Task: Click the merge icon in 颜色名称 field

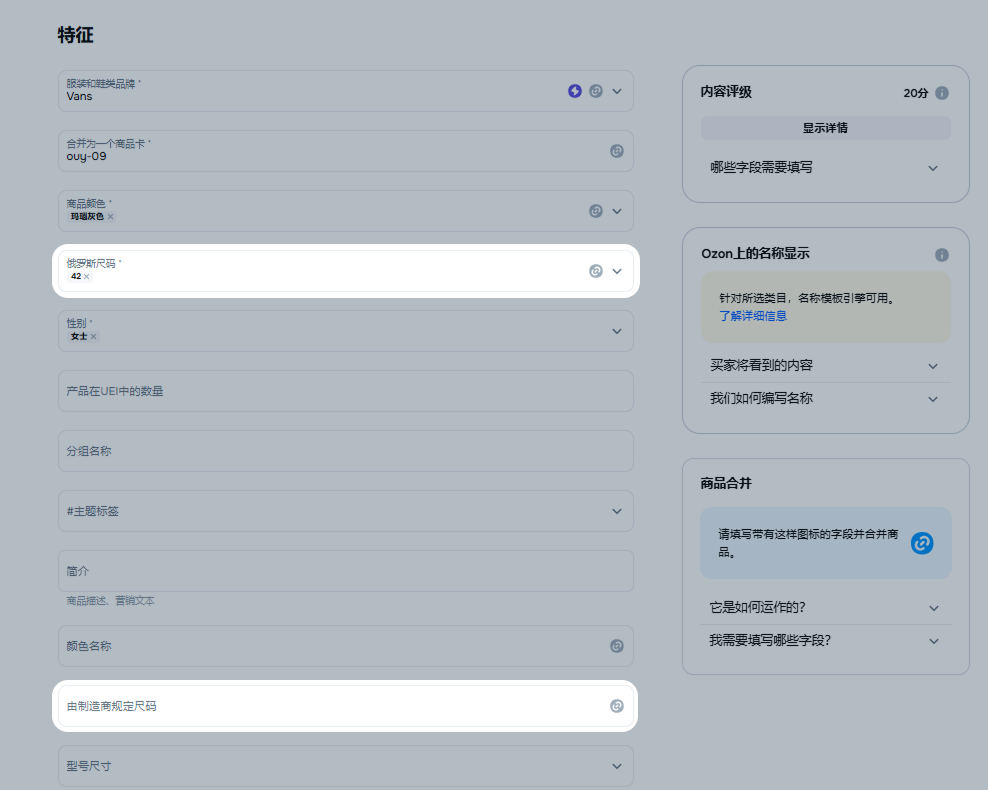Action: tap(617, 646)
